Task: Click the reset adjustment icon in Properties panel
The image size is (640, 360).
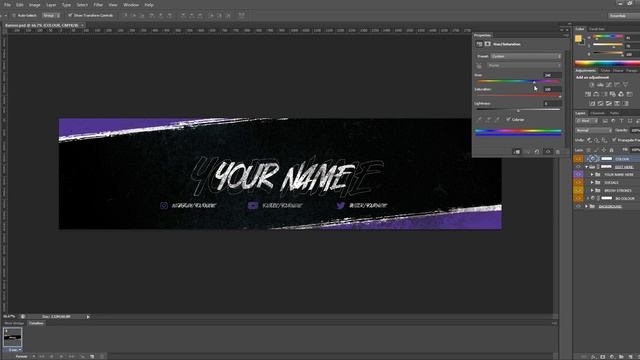Action: click(537, 152)
